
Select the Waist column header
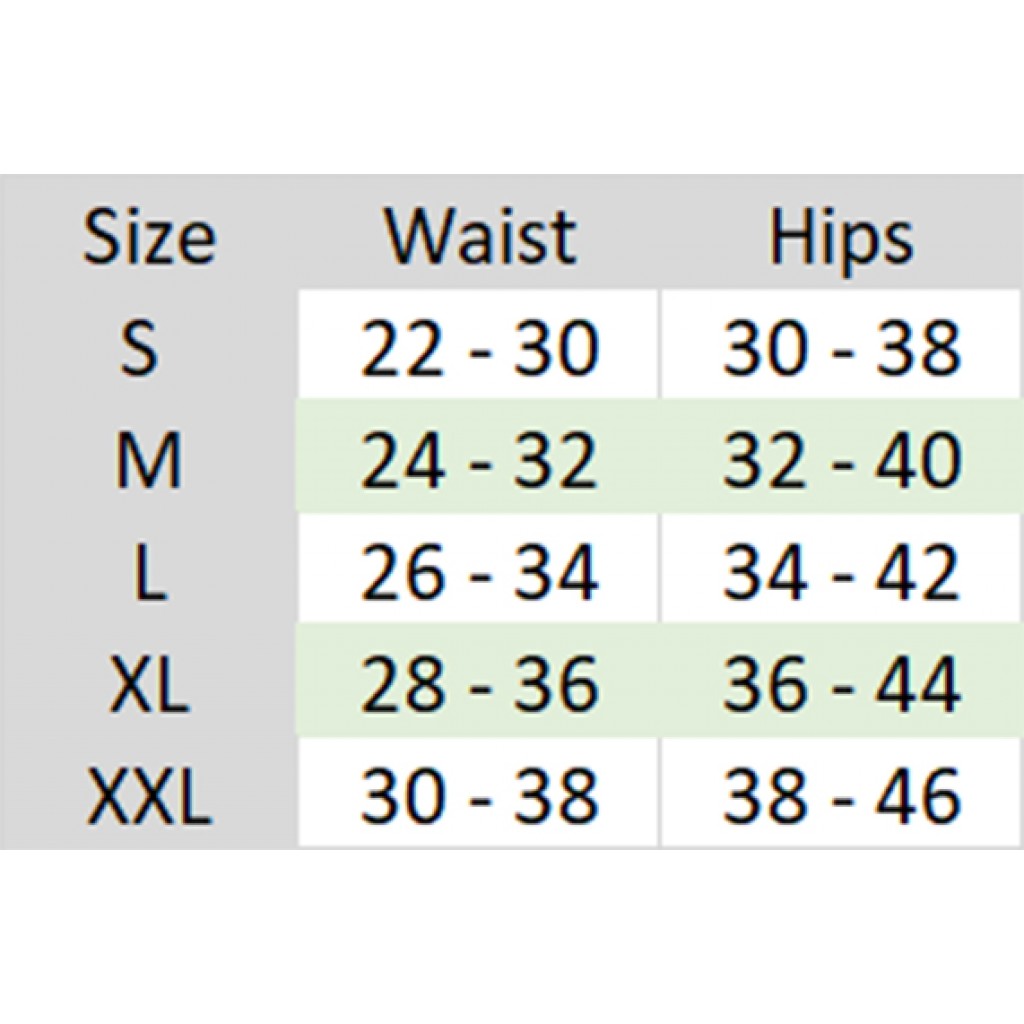480,238
